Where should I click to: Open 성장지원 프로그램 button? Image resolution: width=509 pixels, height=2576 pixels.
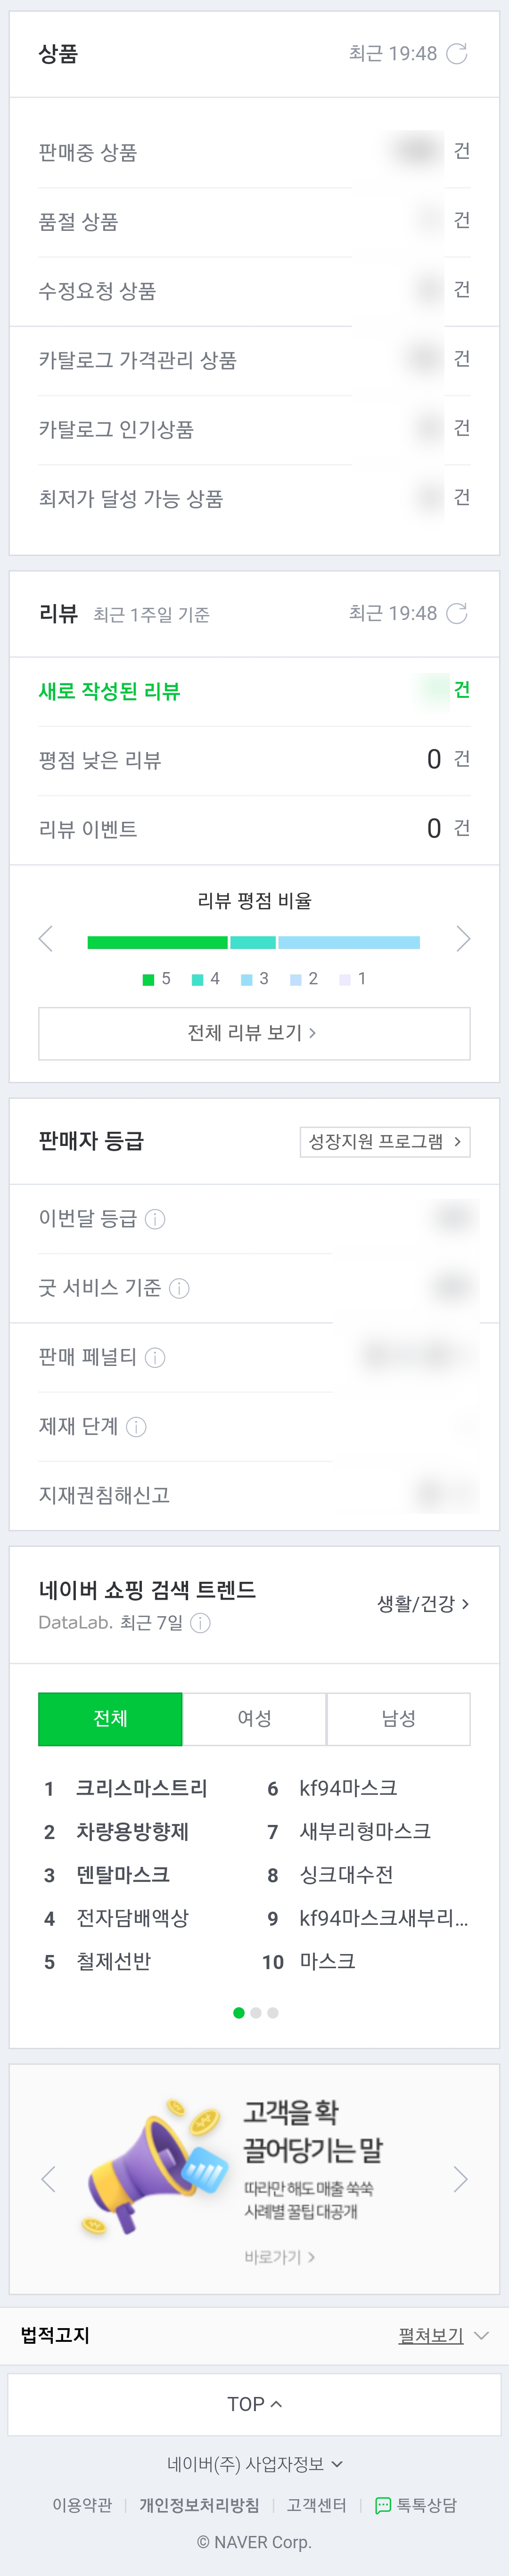pos(385,1142)
